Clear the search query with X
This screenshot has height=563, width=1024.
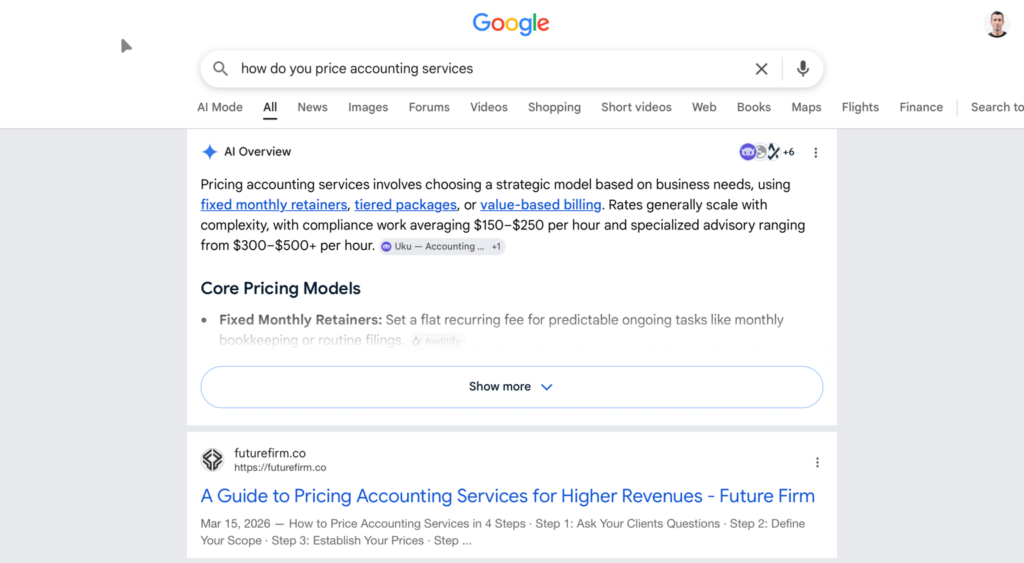[x=761, y=69]
